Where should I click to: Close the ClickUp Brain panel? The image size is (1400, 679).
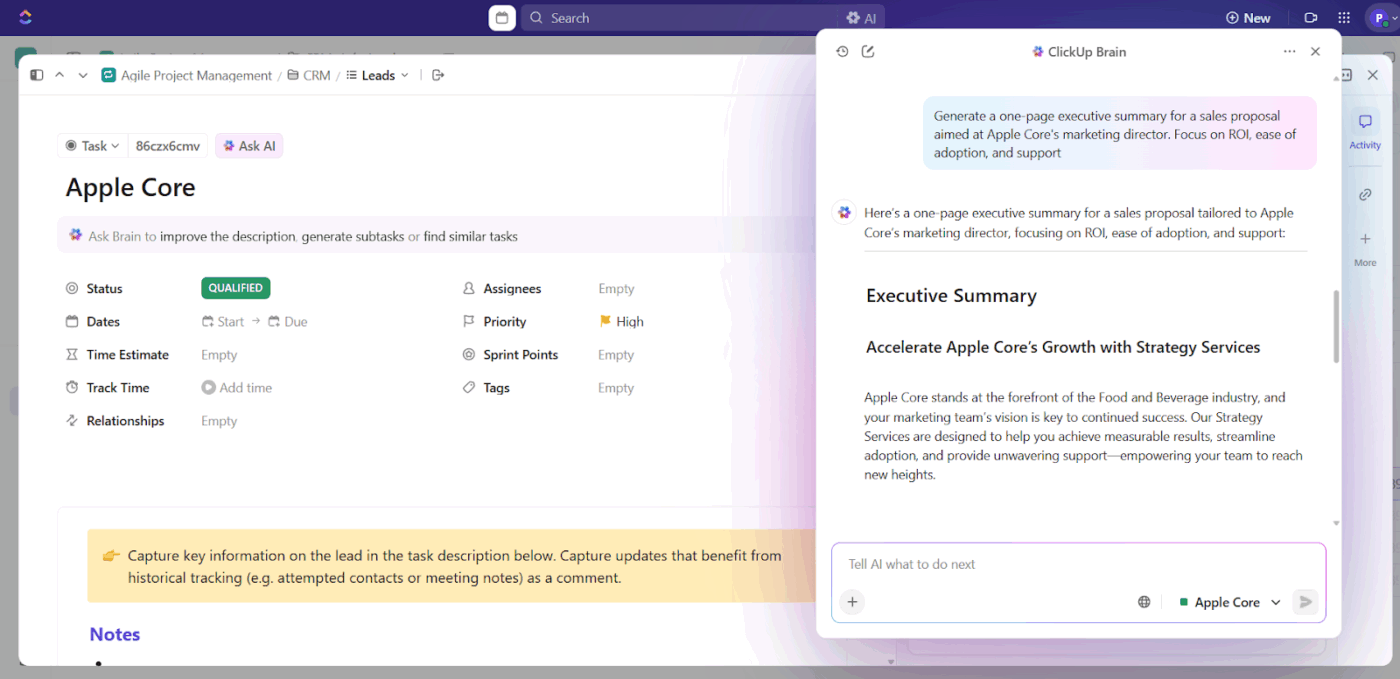point(1316,52)
